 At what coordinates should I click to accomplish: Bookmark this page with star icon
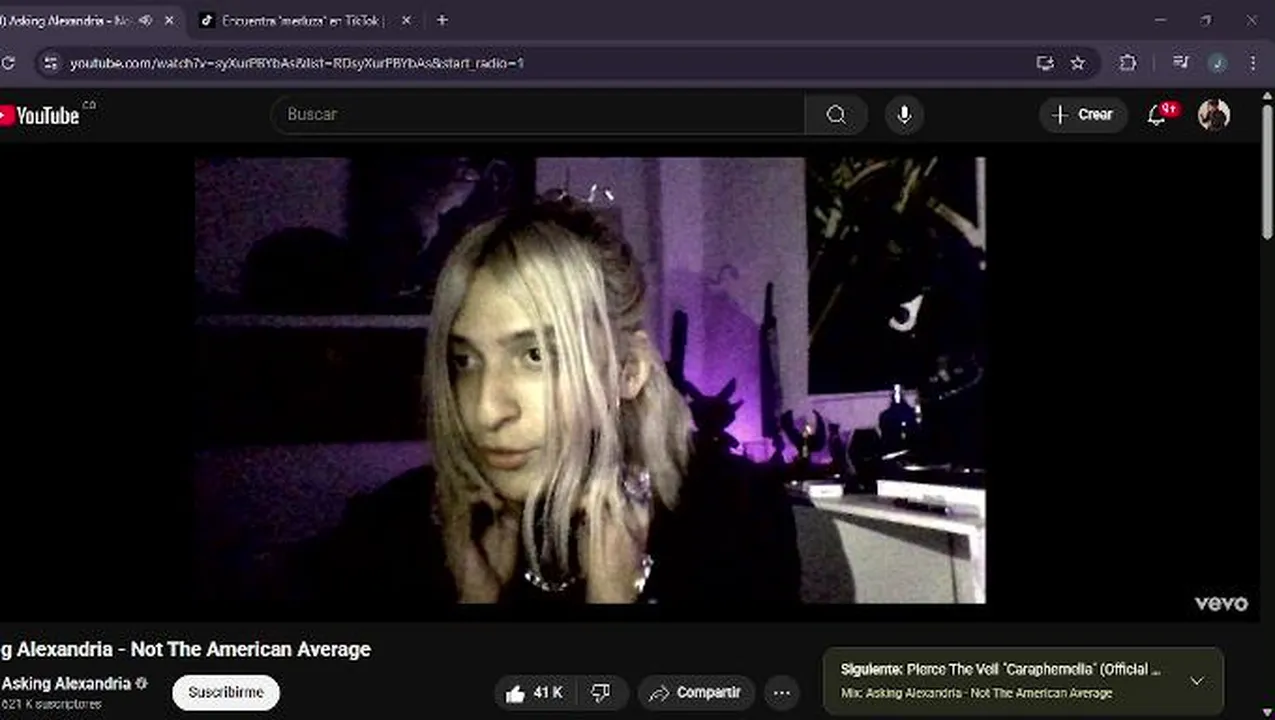click(x=1077, y=63)
